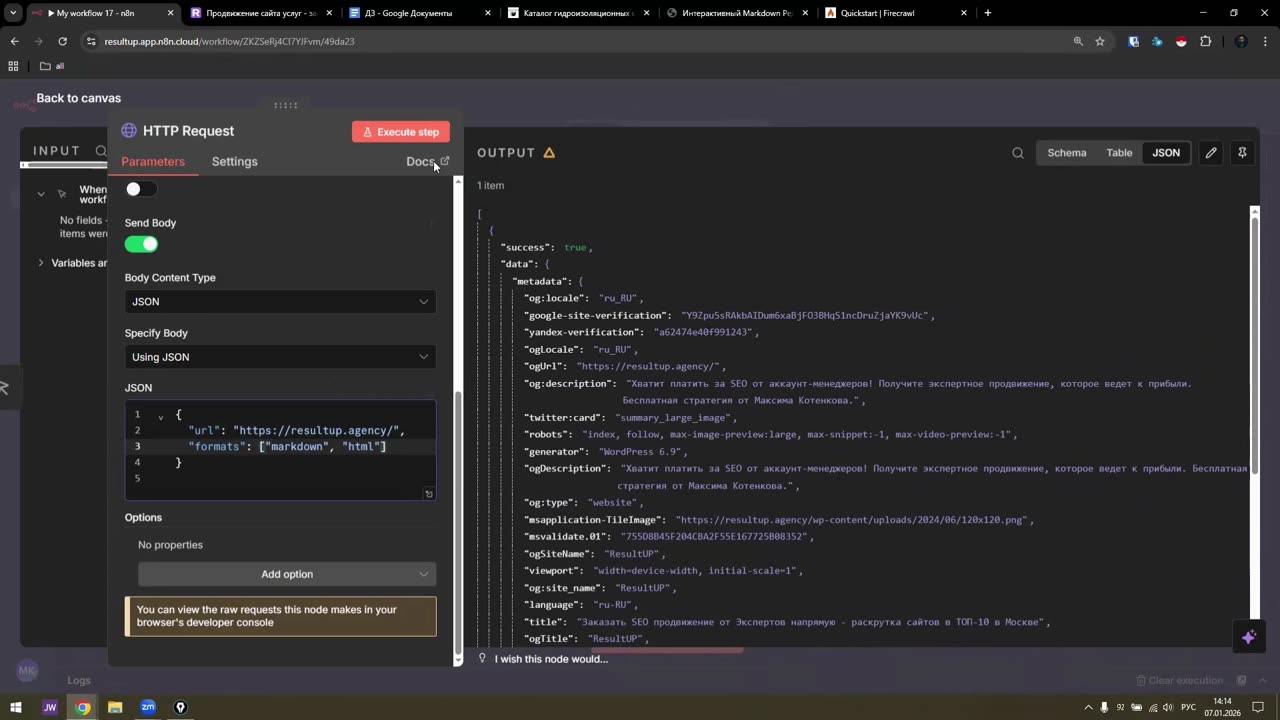The image size is (1280, 720).
Task: Switch output view to Table
Action: (x=1119, y=153)
